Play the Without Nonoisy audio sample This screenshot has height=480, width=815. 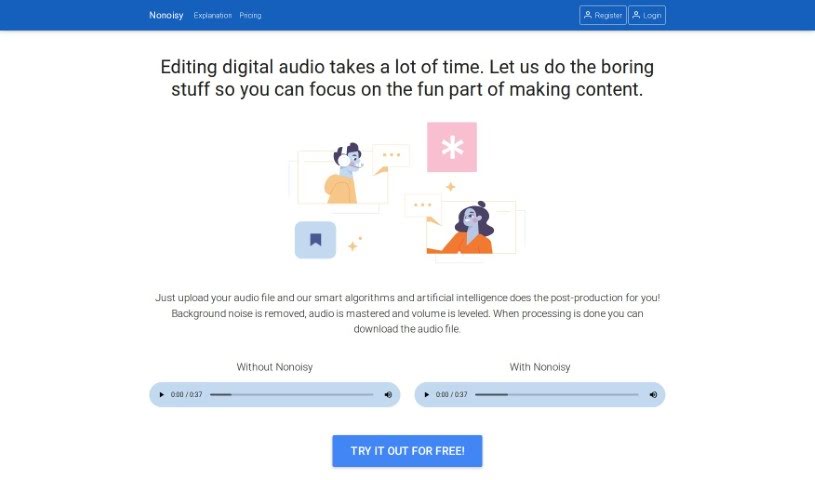162,395
